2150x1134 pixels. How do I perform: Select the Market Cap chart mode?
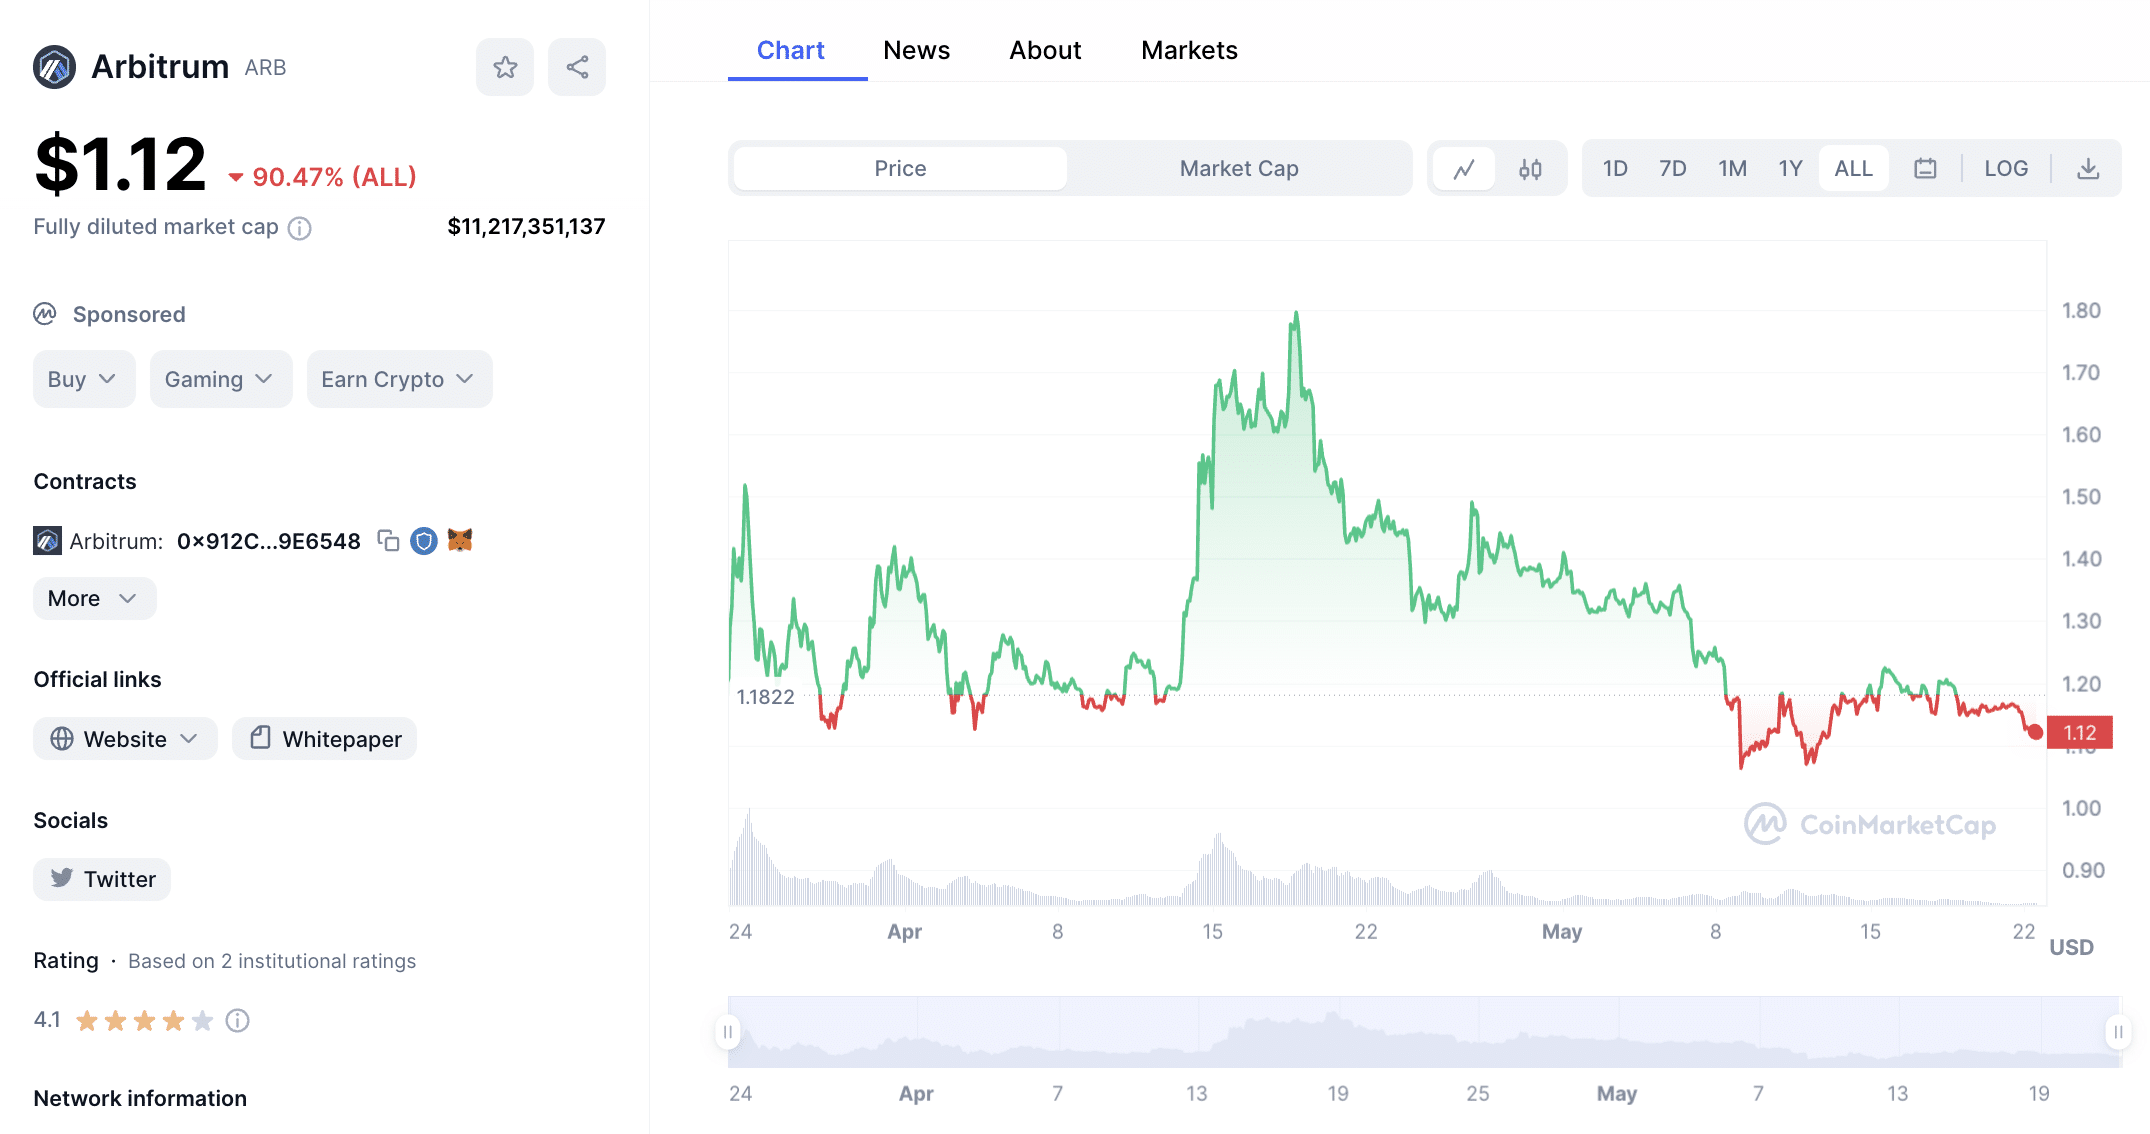(x=1239, y=169)
